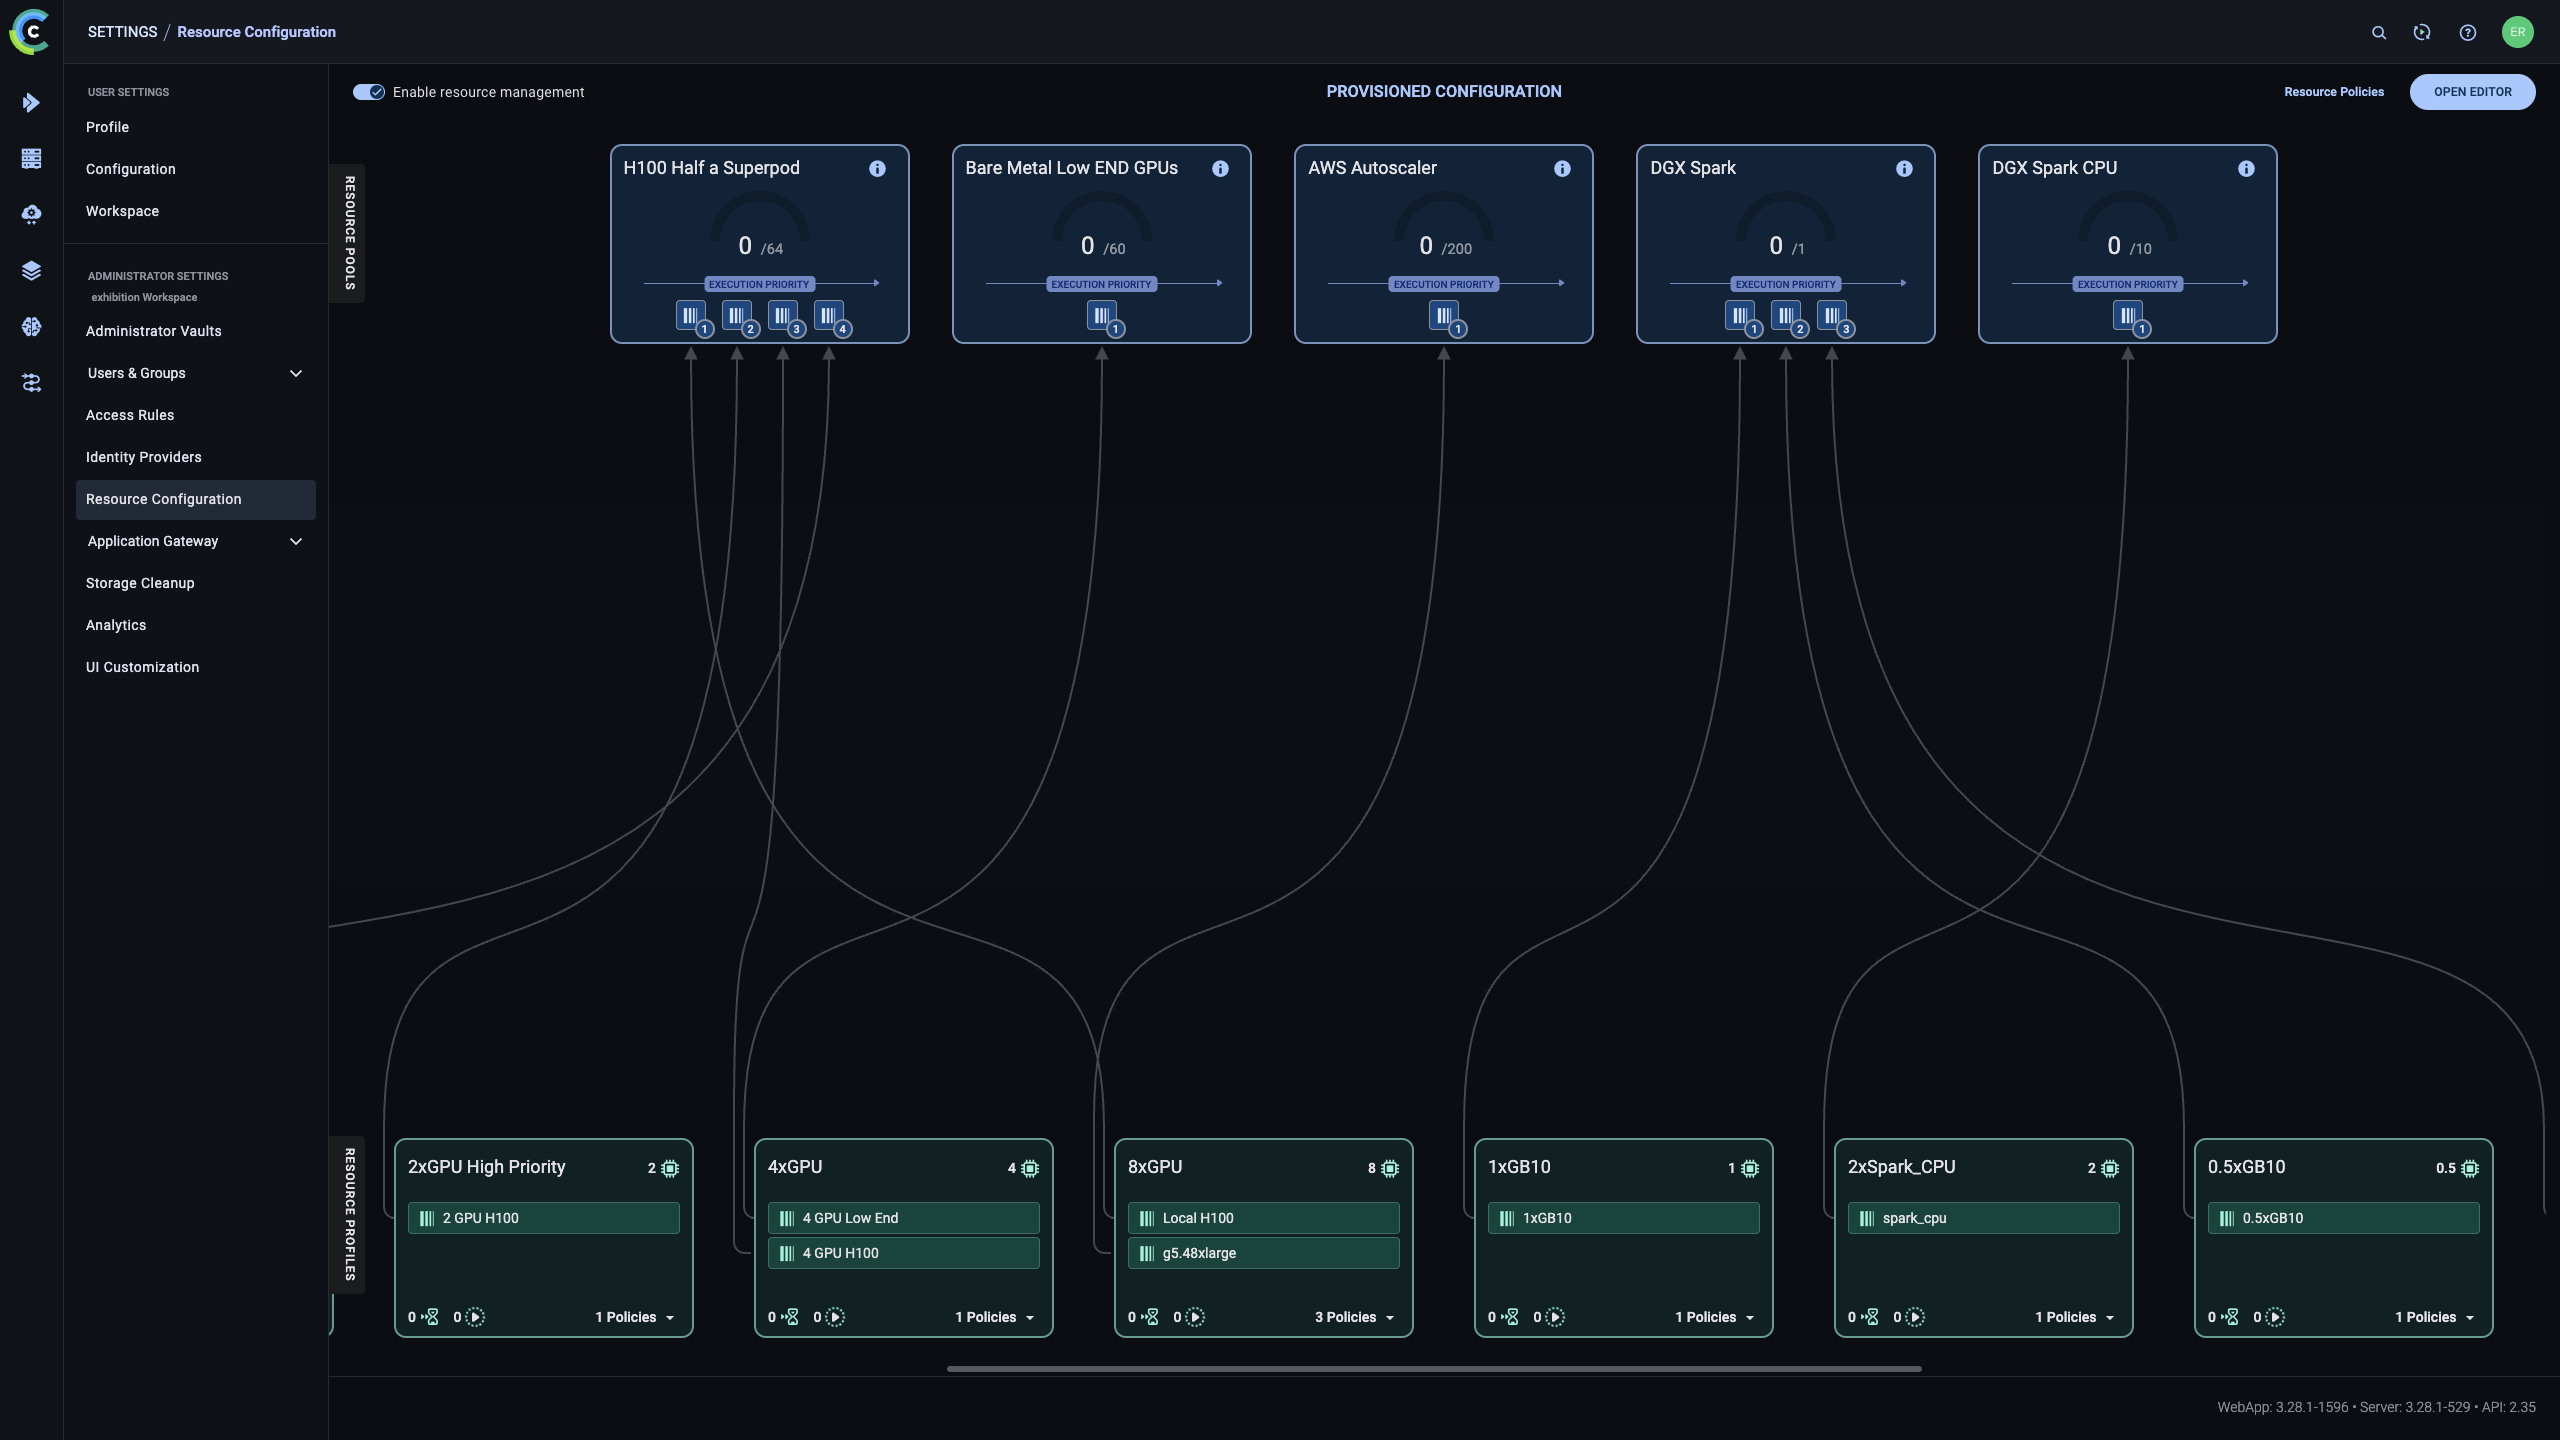Image resolution: width=2560 pixels, height=1440 pixels.
Task: Click the ClearML logo icon
Action: pos(30,32)
